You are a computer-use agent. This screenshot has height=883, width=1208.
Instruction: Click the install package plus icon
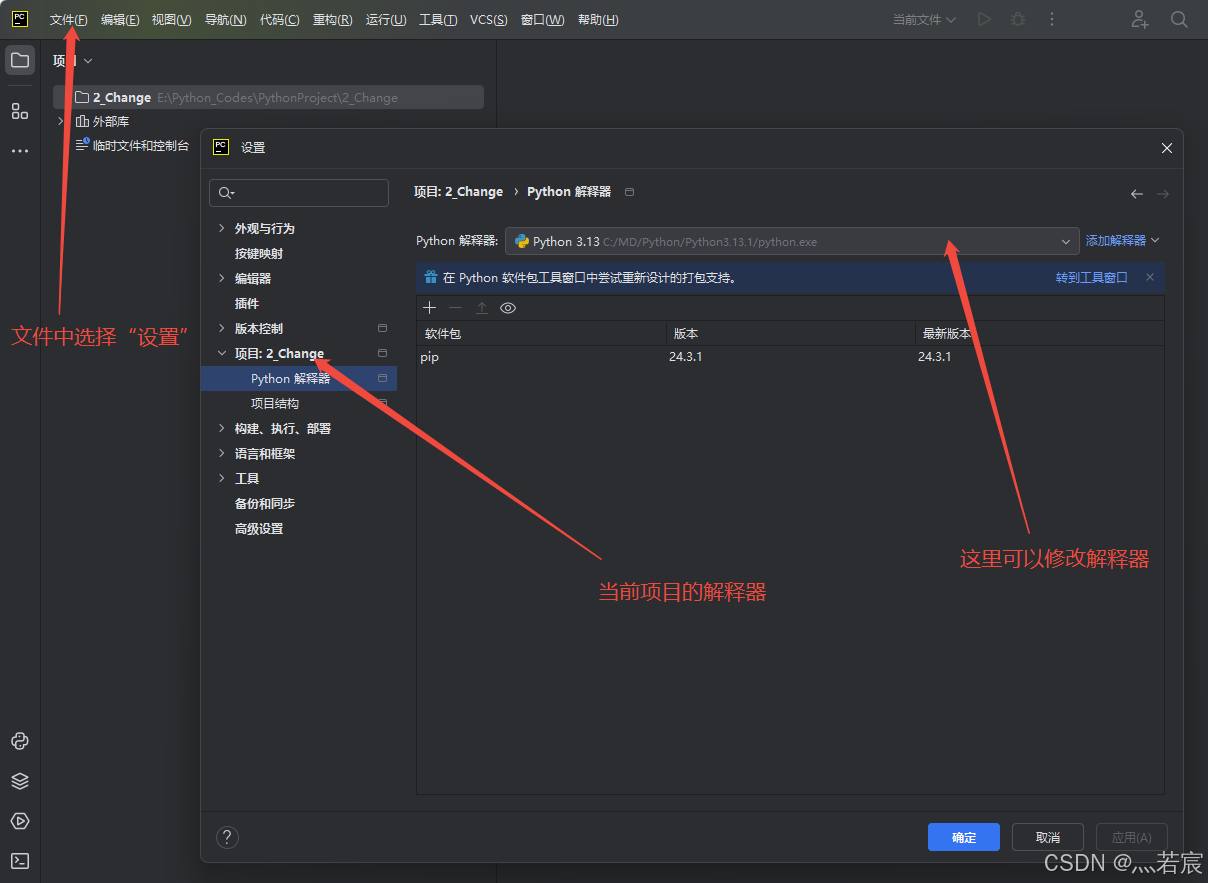click(x=430, y=307)
